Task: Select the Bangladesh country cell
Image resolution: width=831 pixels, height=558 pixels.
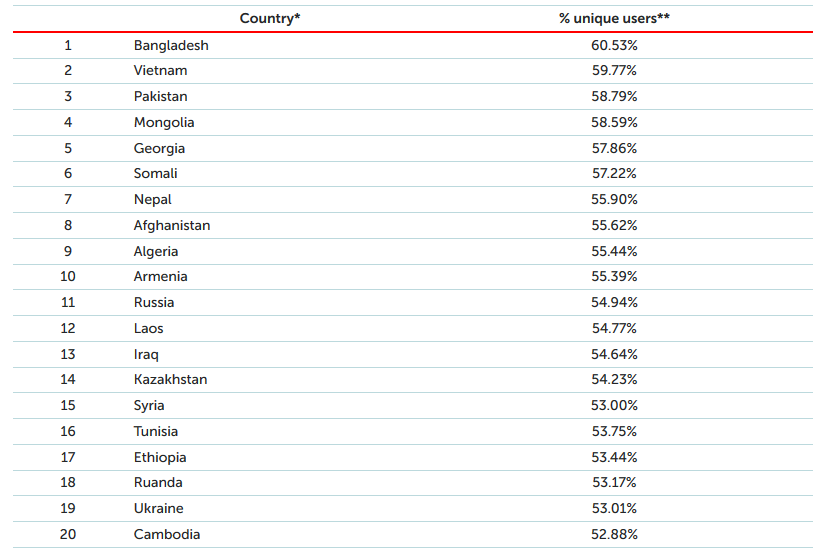Action: (171, 45)
